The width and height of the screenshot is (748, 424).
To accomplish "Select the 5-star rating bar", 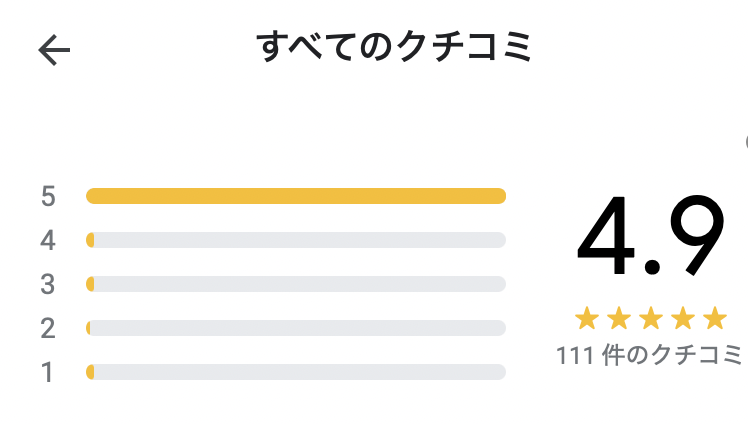I will pyautogui.click(x=296, y=196).
